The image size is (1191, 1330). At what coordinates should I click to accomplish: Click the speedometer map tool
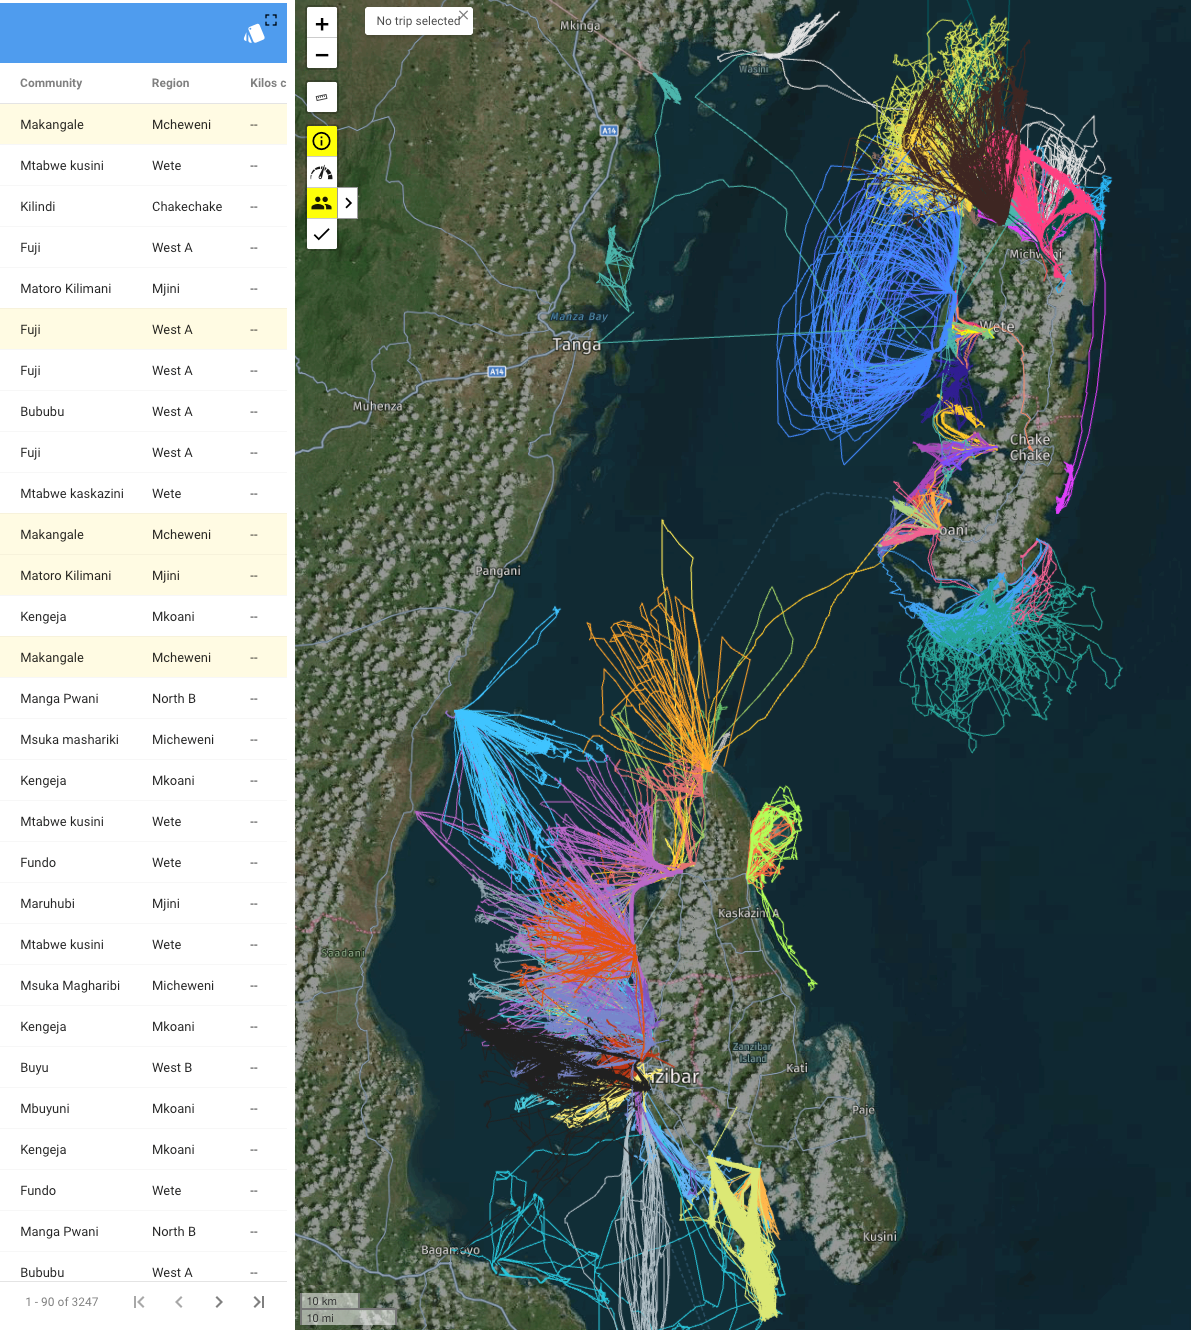click(x=321, y=172)
